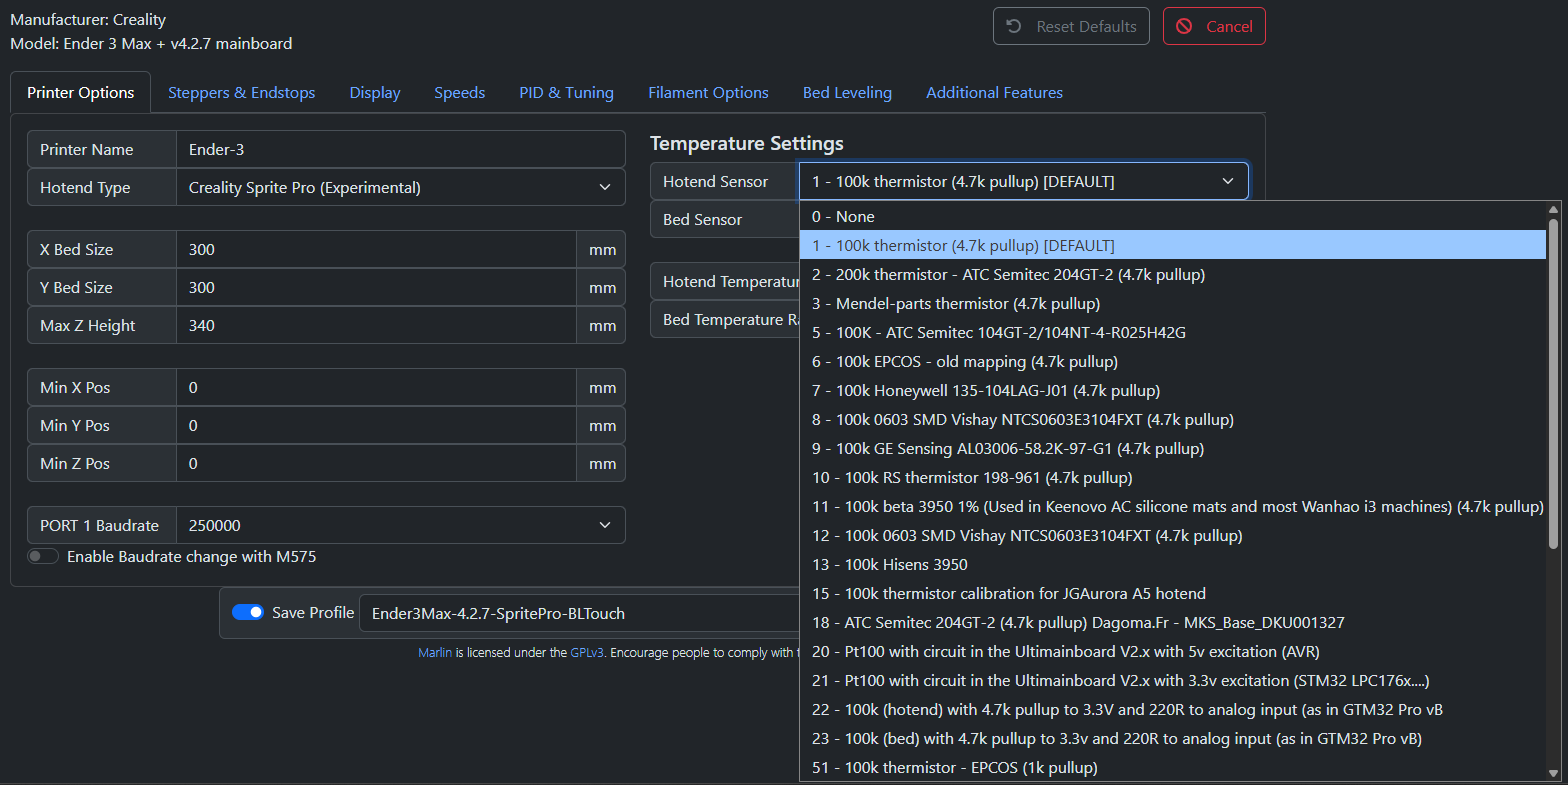Open the Bed Leveling tab
This screenshot has width=1568, height=785.
click(847, 93)
